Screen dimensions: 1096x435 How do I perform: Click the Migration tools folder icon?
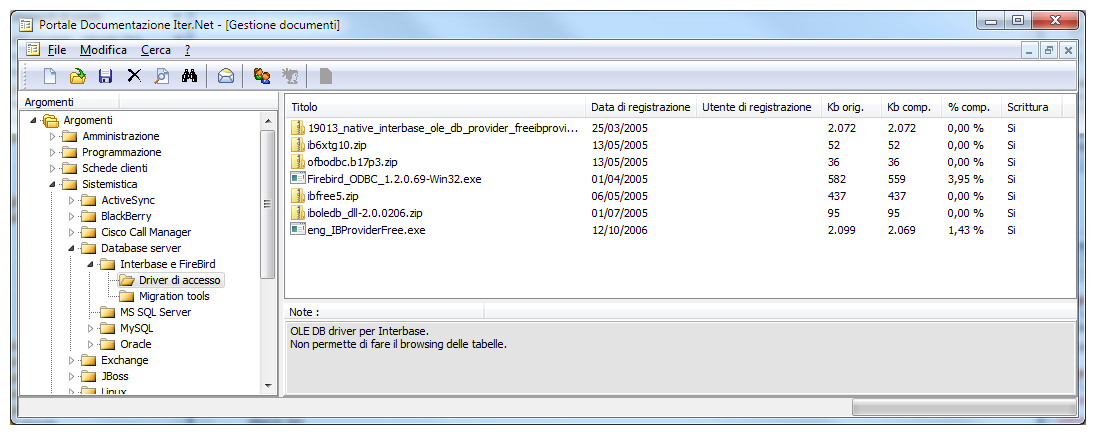(x=127, y=297)
